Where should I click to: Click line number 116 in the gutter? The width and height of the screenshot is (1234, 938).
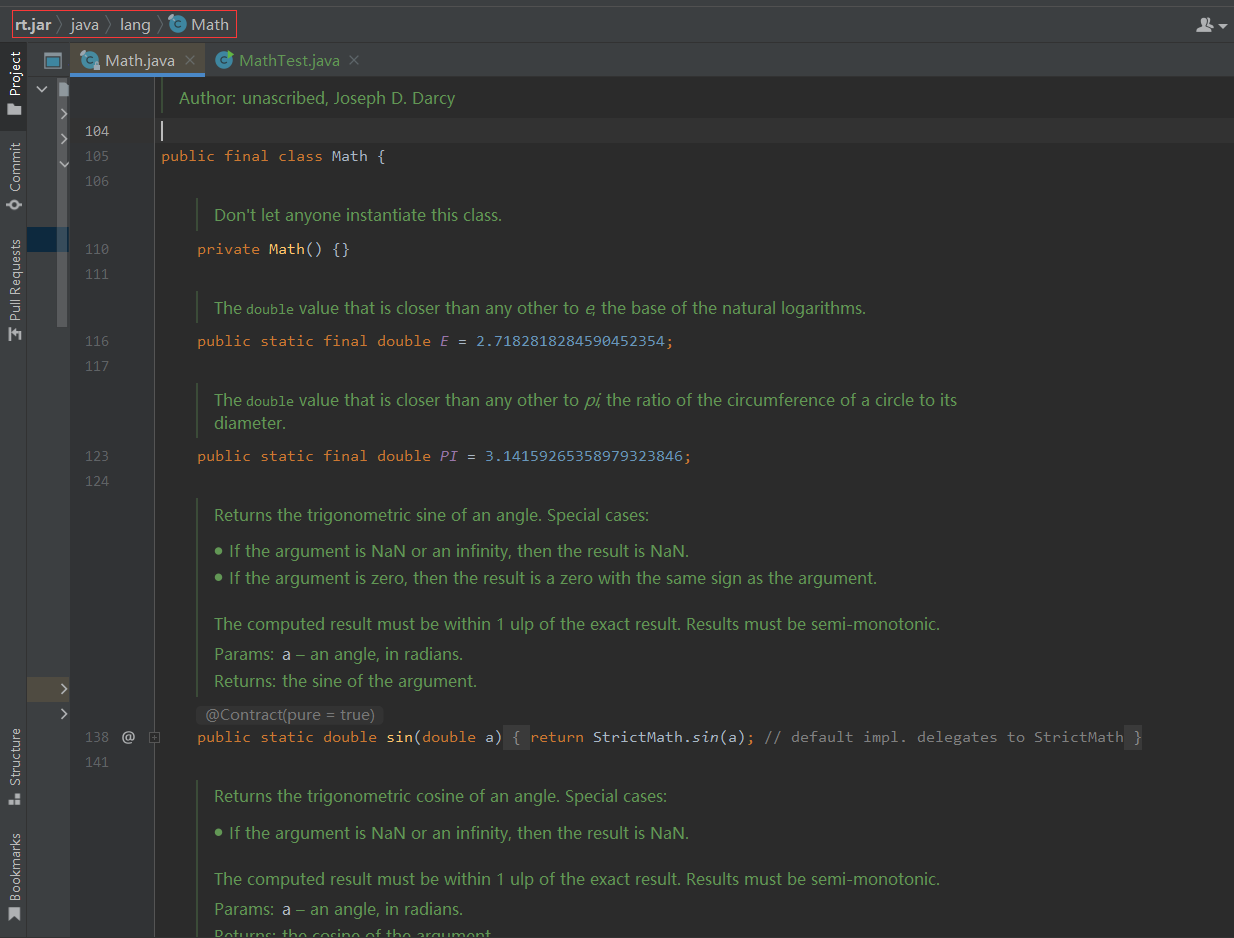pos(97,341)
